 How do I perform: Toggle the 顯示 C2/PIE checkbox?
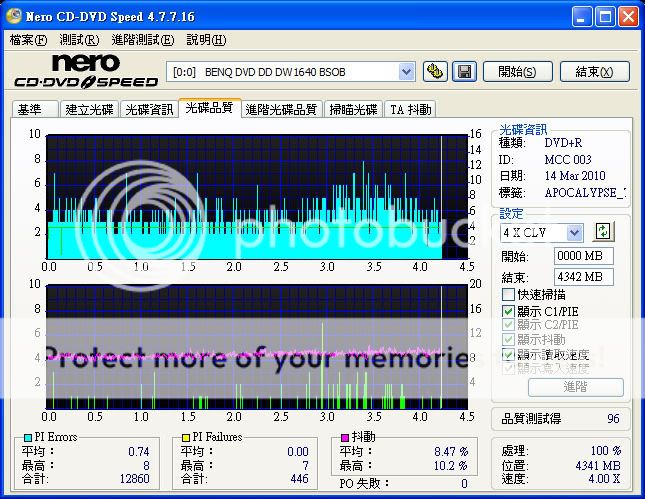click(x=508, y=325)
